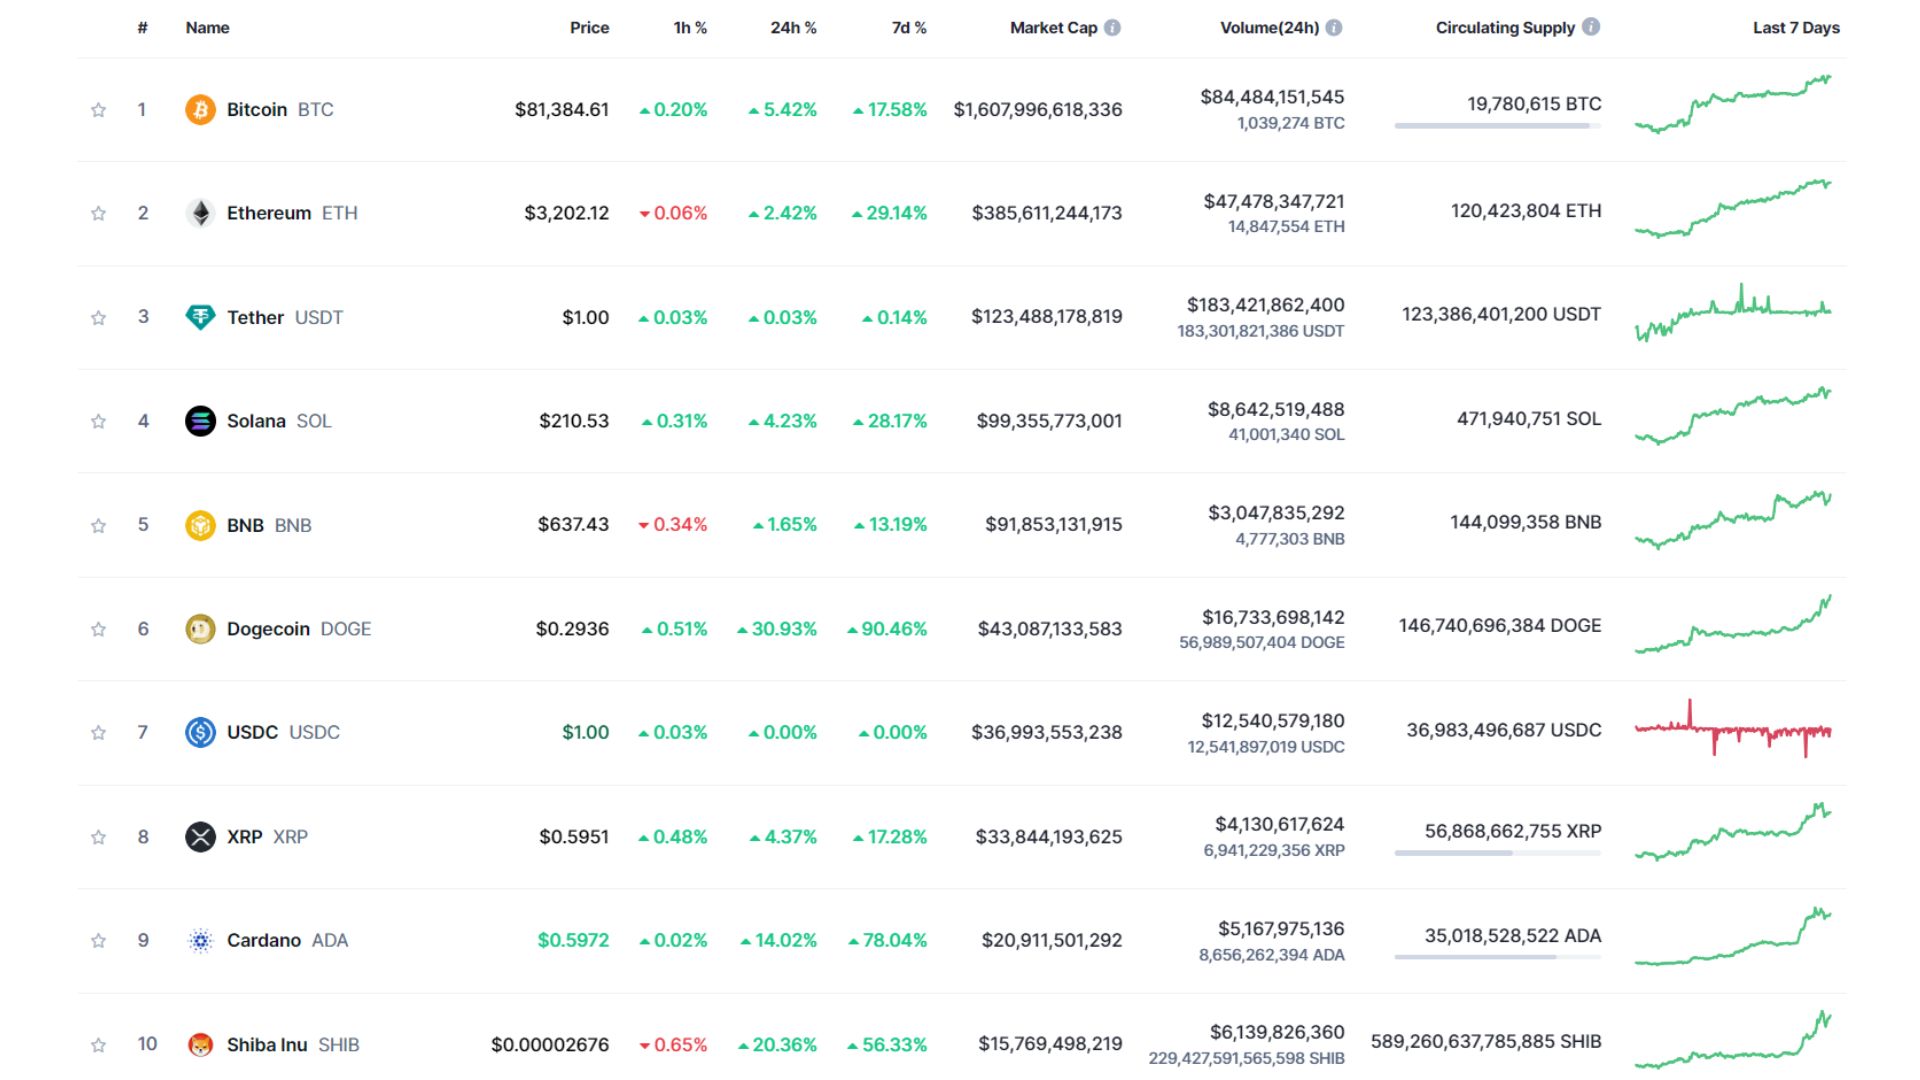Click the USDC logo icon
Viewport: 1920px width, 1080px height.
click(201, 732)
